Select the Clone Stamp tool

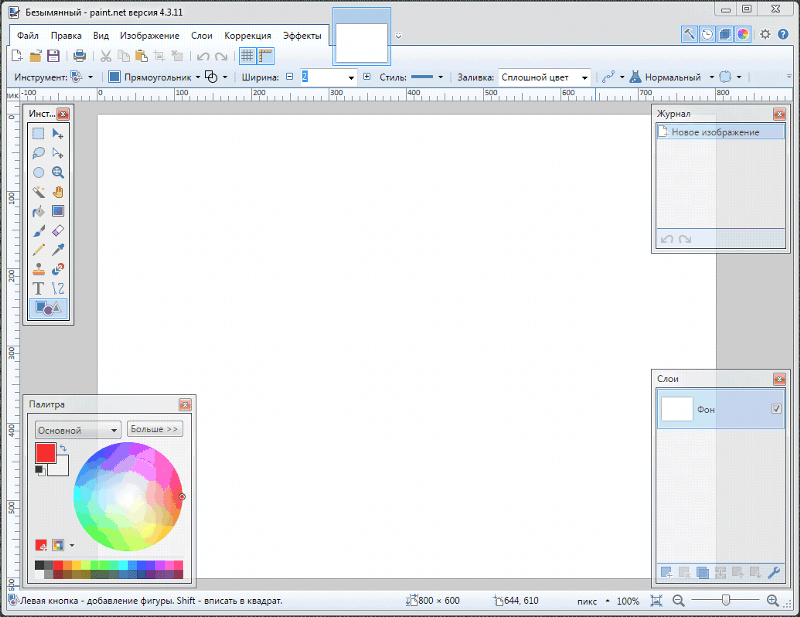(38, 269)
